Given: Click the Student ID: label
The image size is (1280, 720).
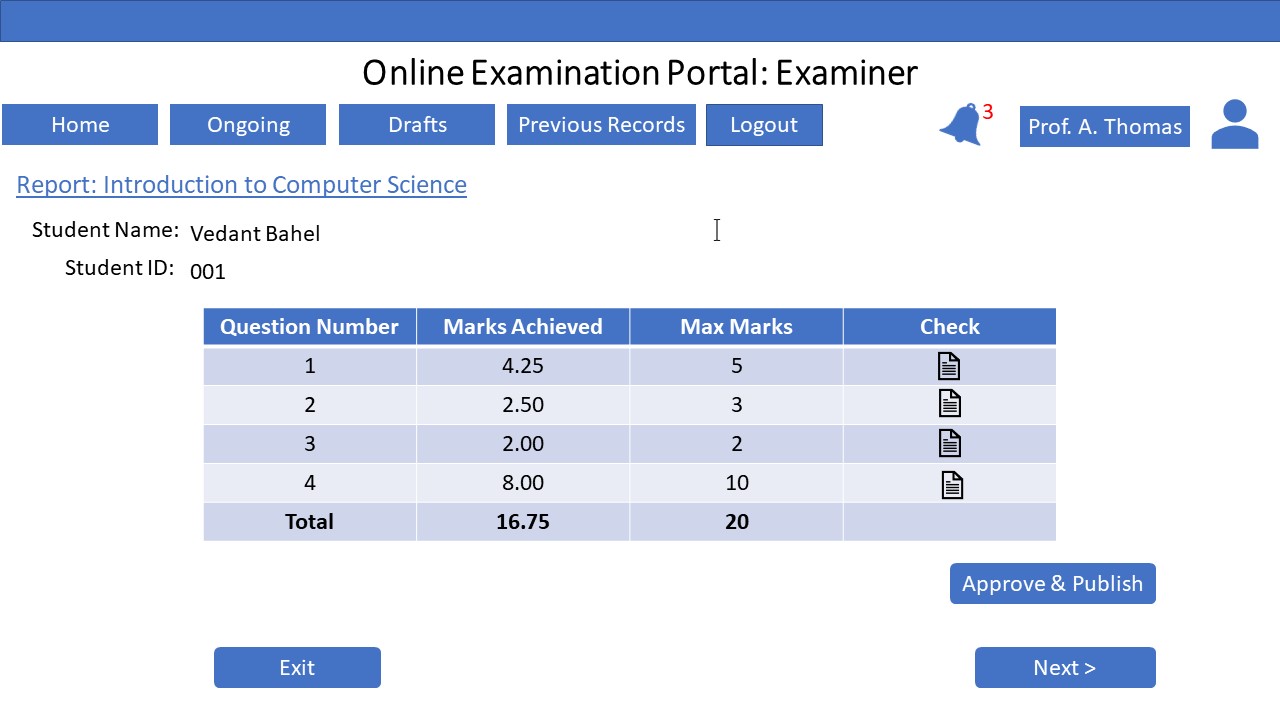Looking at the screenshot, I should click(x=120, y=268).
